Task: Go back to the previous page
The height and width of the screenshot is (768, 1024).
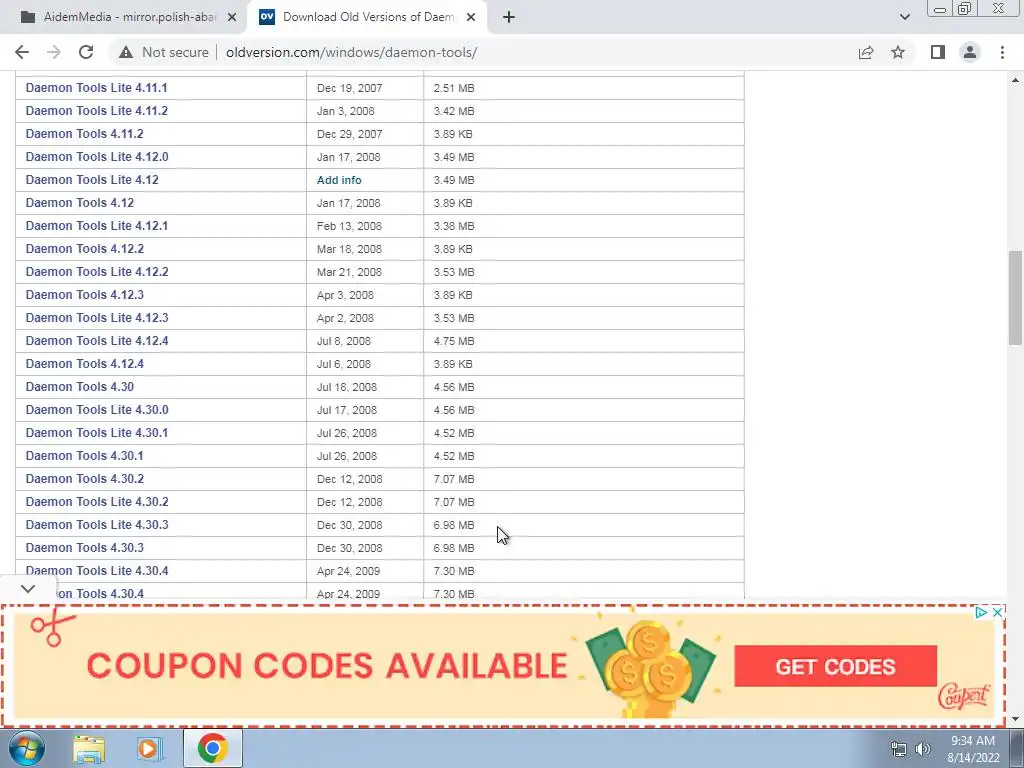Action: pyautogui.click(x=22, y=52)
